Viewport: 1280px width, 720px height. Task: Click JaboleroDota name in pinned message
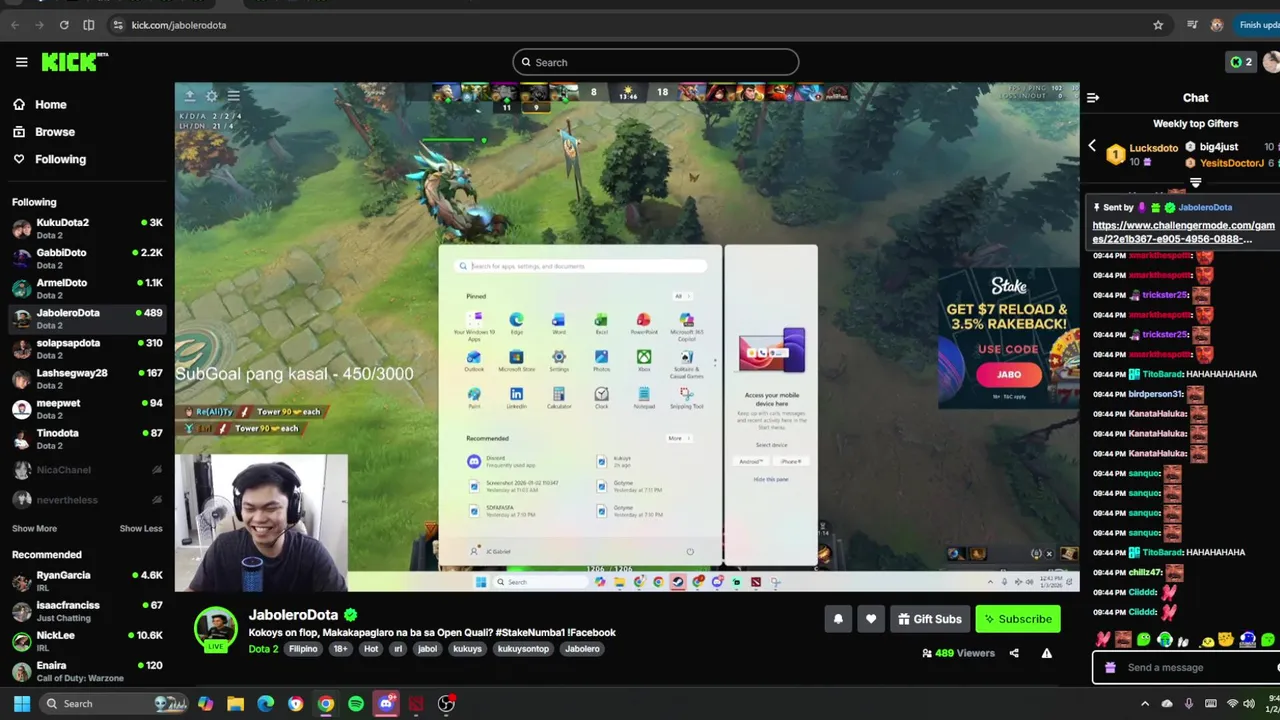click(x=1204, y=207)
